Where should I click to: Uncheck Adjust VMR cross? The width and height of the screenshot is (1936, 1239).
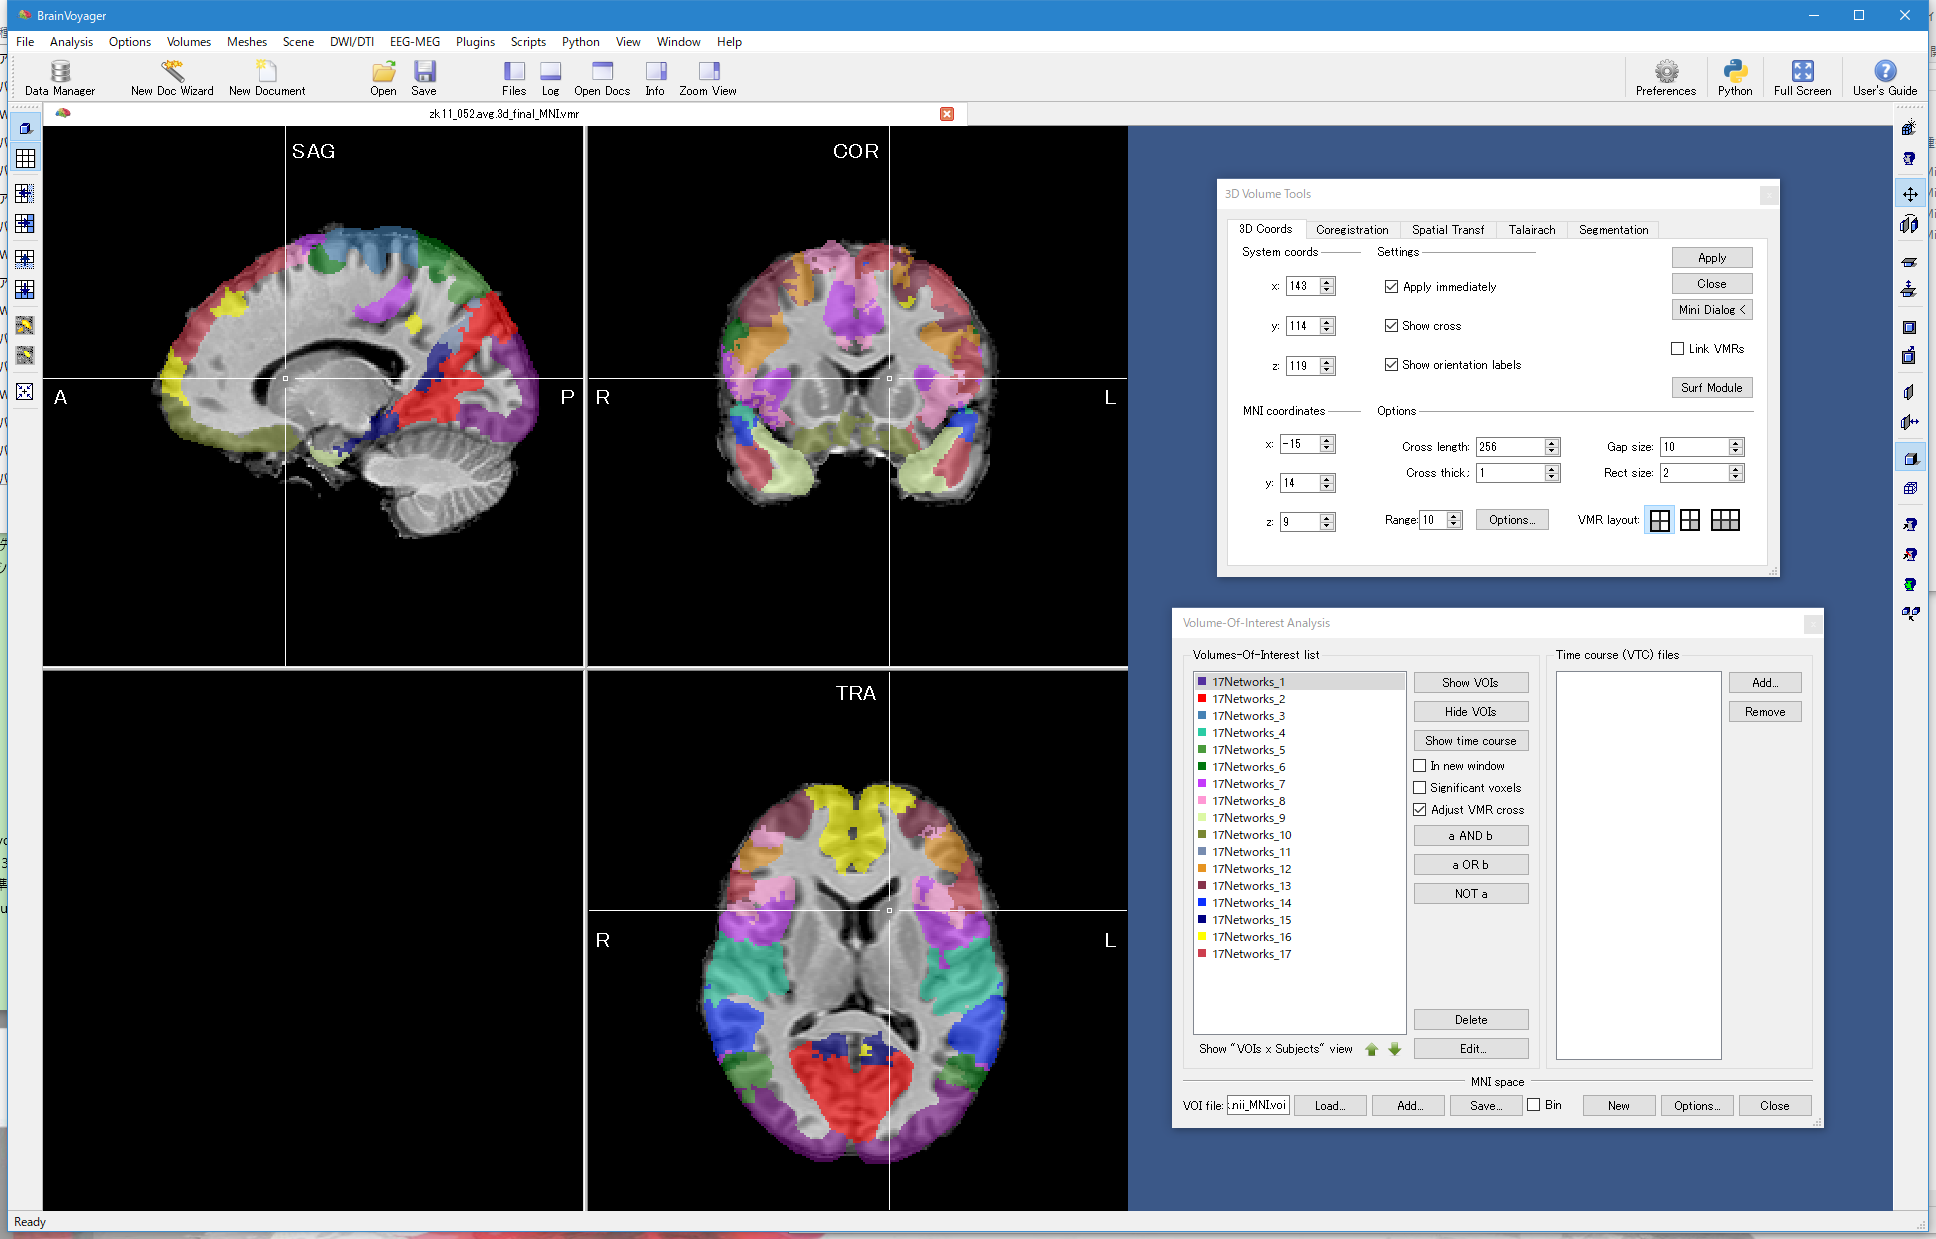coord(1419,810)
